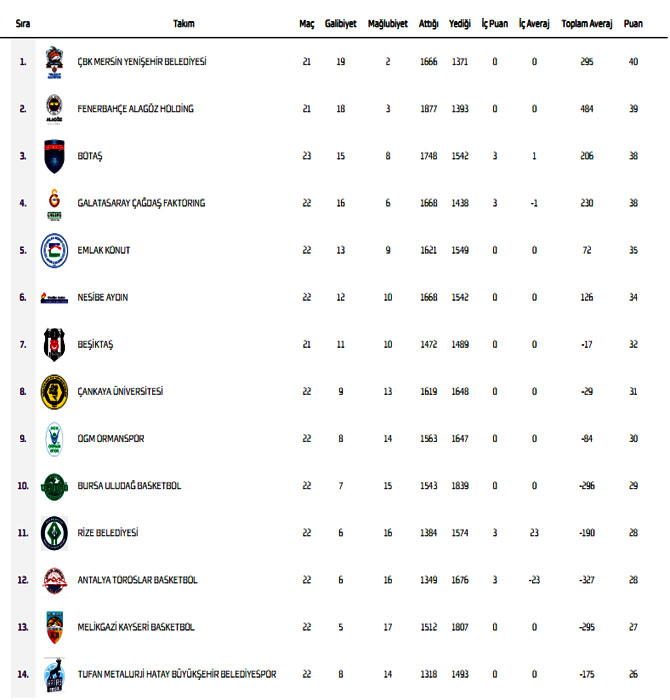Image resolution: width=670 pixels, height=700 pixels.
Task: Click the Sıra column header
Action: pyautogui.click(x=23, y=23)
